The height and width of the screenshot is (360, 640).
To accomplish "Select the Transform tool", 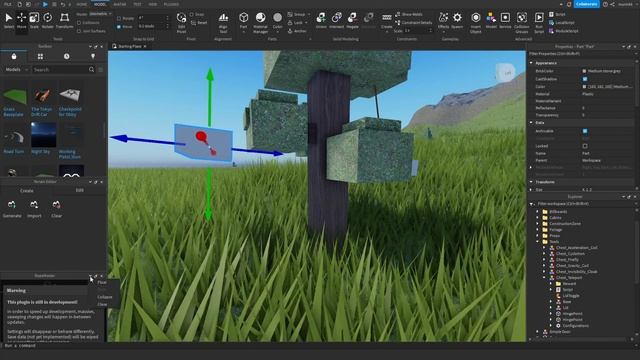I will click(64, 20).
